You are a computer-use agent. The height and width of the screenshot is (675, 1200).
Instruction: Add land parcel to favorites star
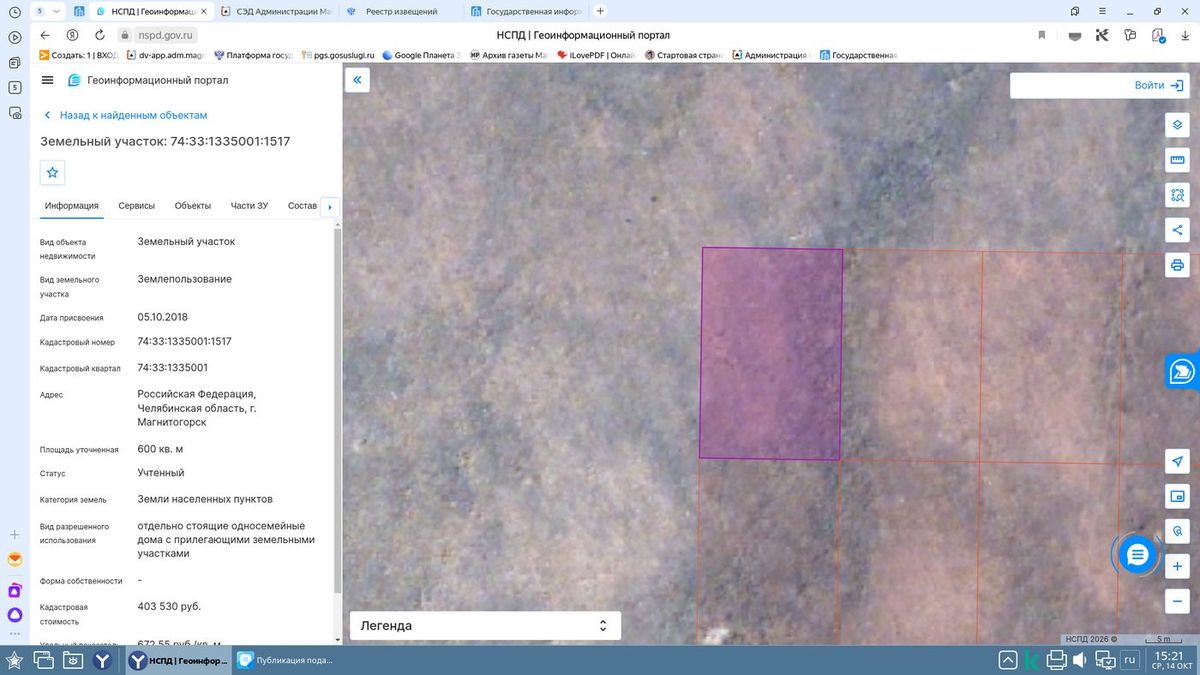pos(53,172)
